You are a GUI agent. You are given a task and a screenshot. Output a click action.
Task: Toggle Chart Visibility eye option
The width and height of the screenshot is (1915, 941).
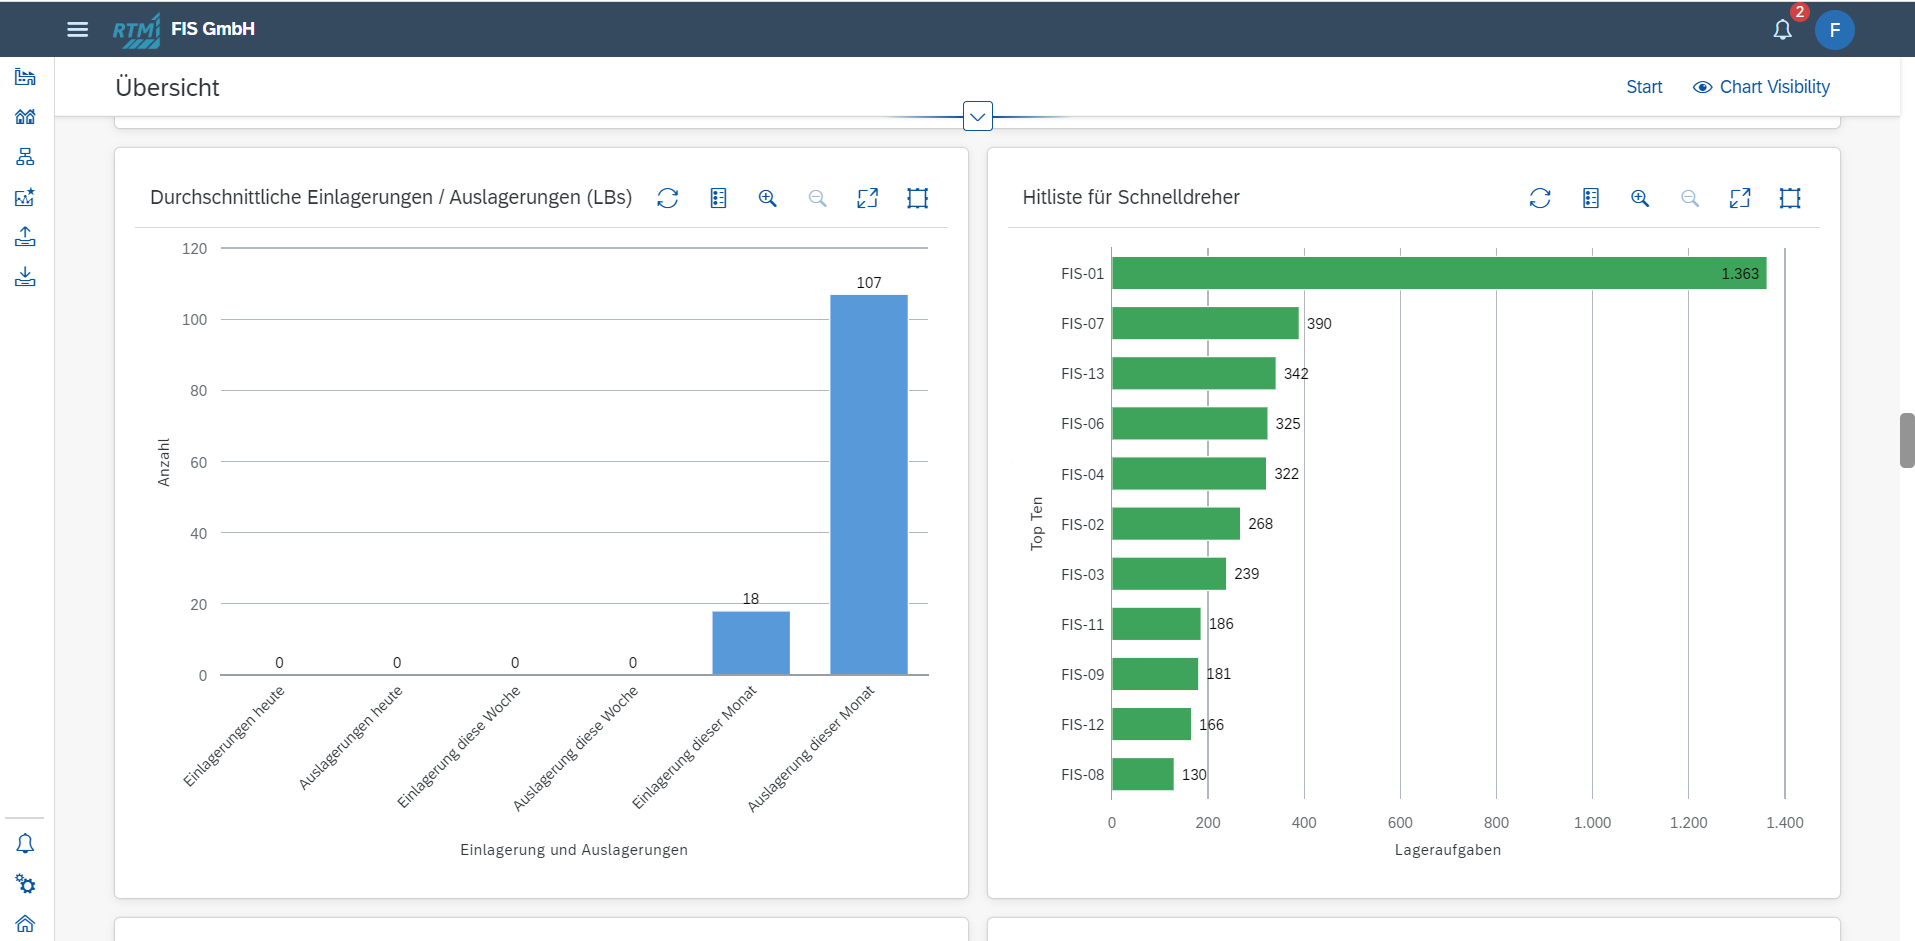pyautogui.click(x=1761, y=87)
